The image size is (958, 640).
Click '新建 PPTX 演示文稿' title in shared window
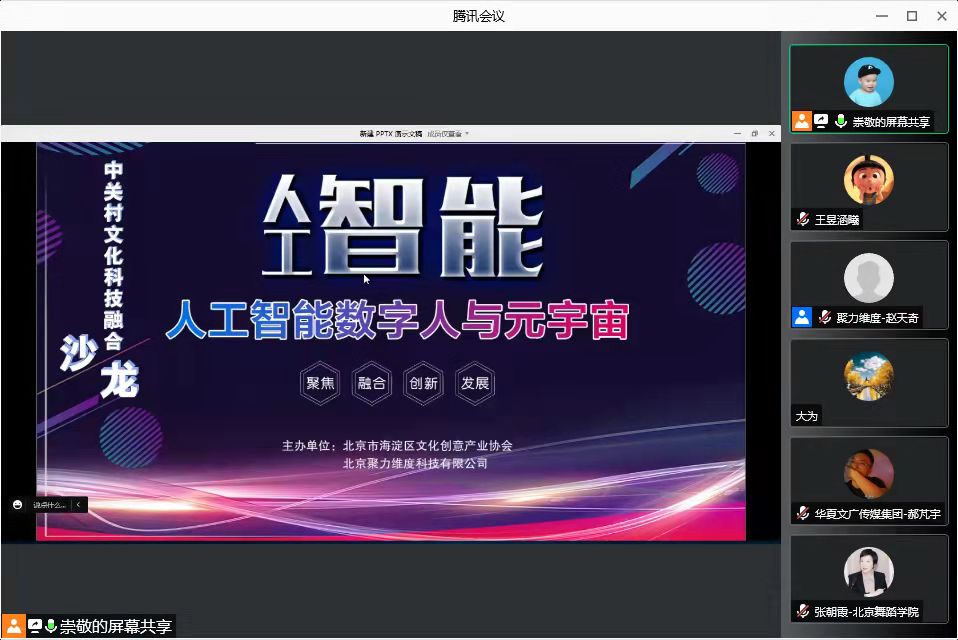click(390, 134)
